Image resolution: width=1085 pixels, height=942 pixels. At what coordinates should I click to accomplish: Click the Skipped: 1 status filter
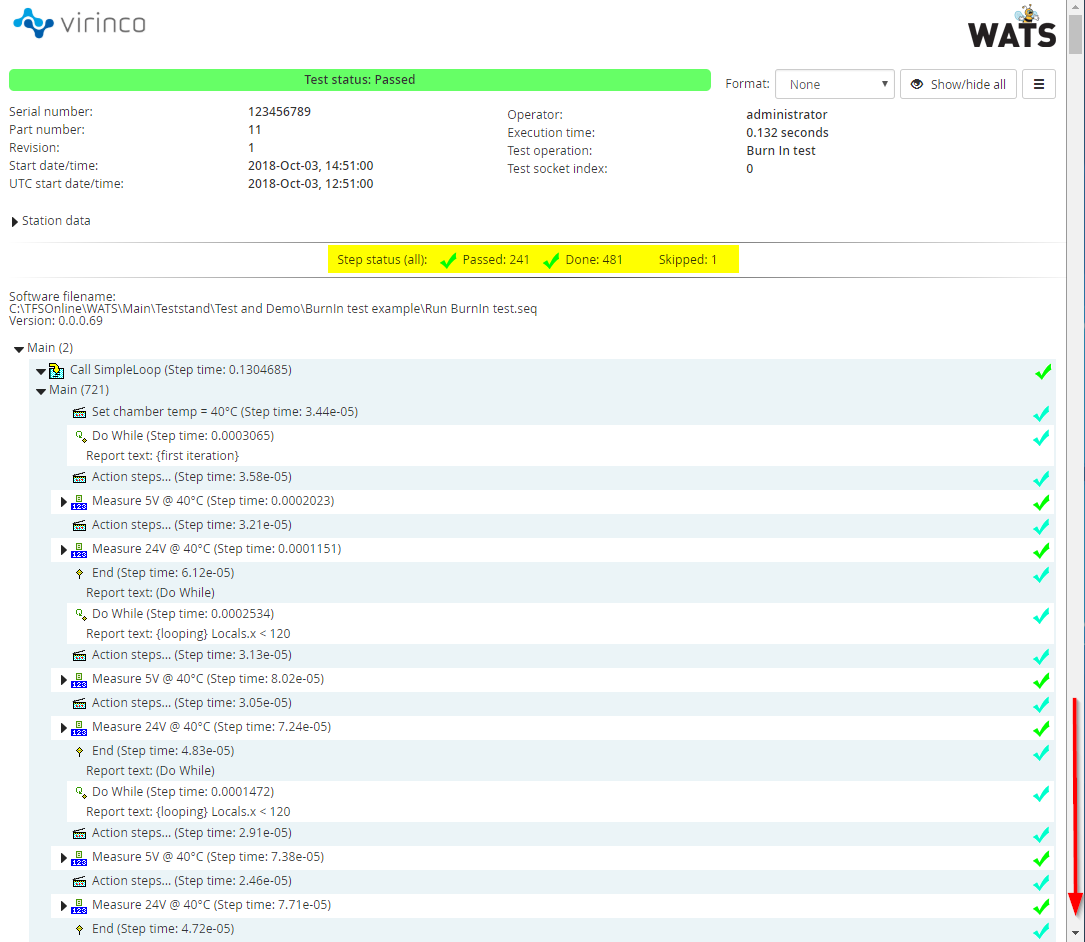tap(687, 260)
